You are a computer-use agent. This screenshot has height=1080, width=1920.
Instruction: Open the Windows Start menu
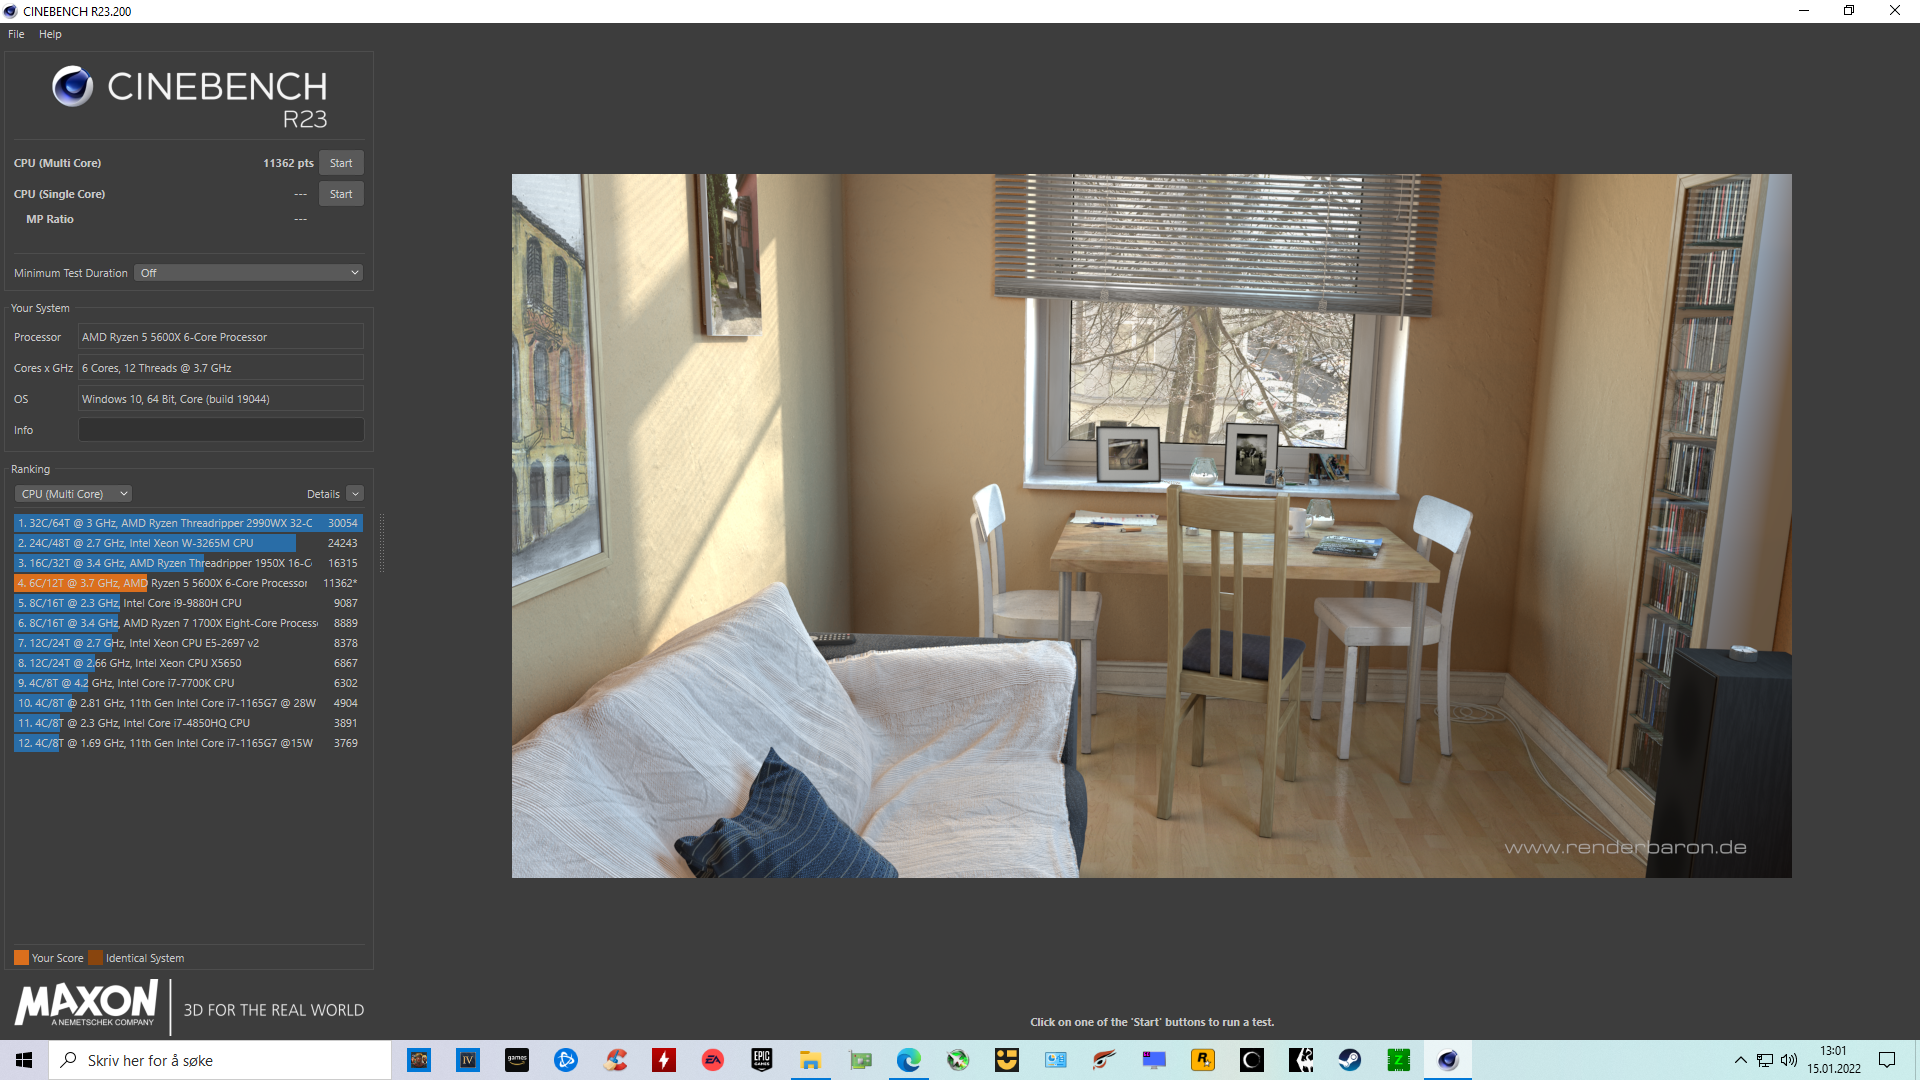24,1060
